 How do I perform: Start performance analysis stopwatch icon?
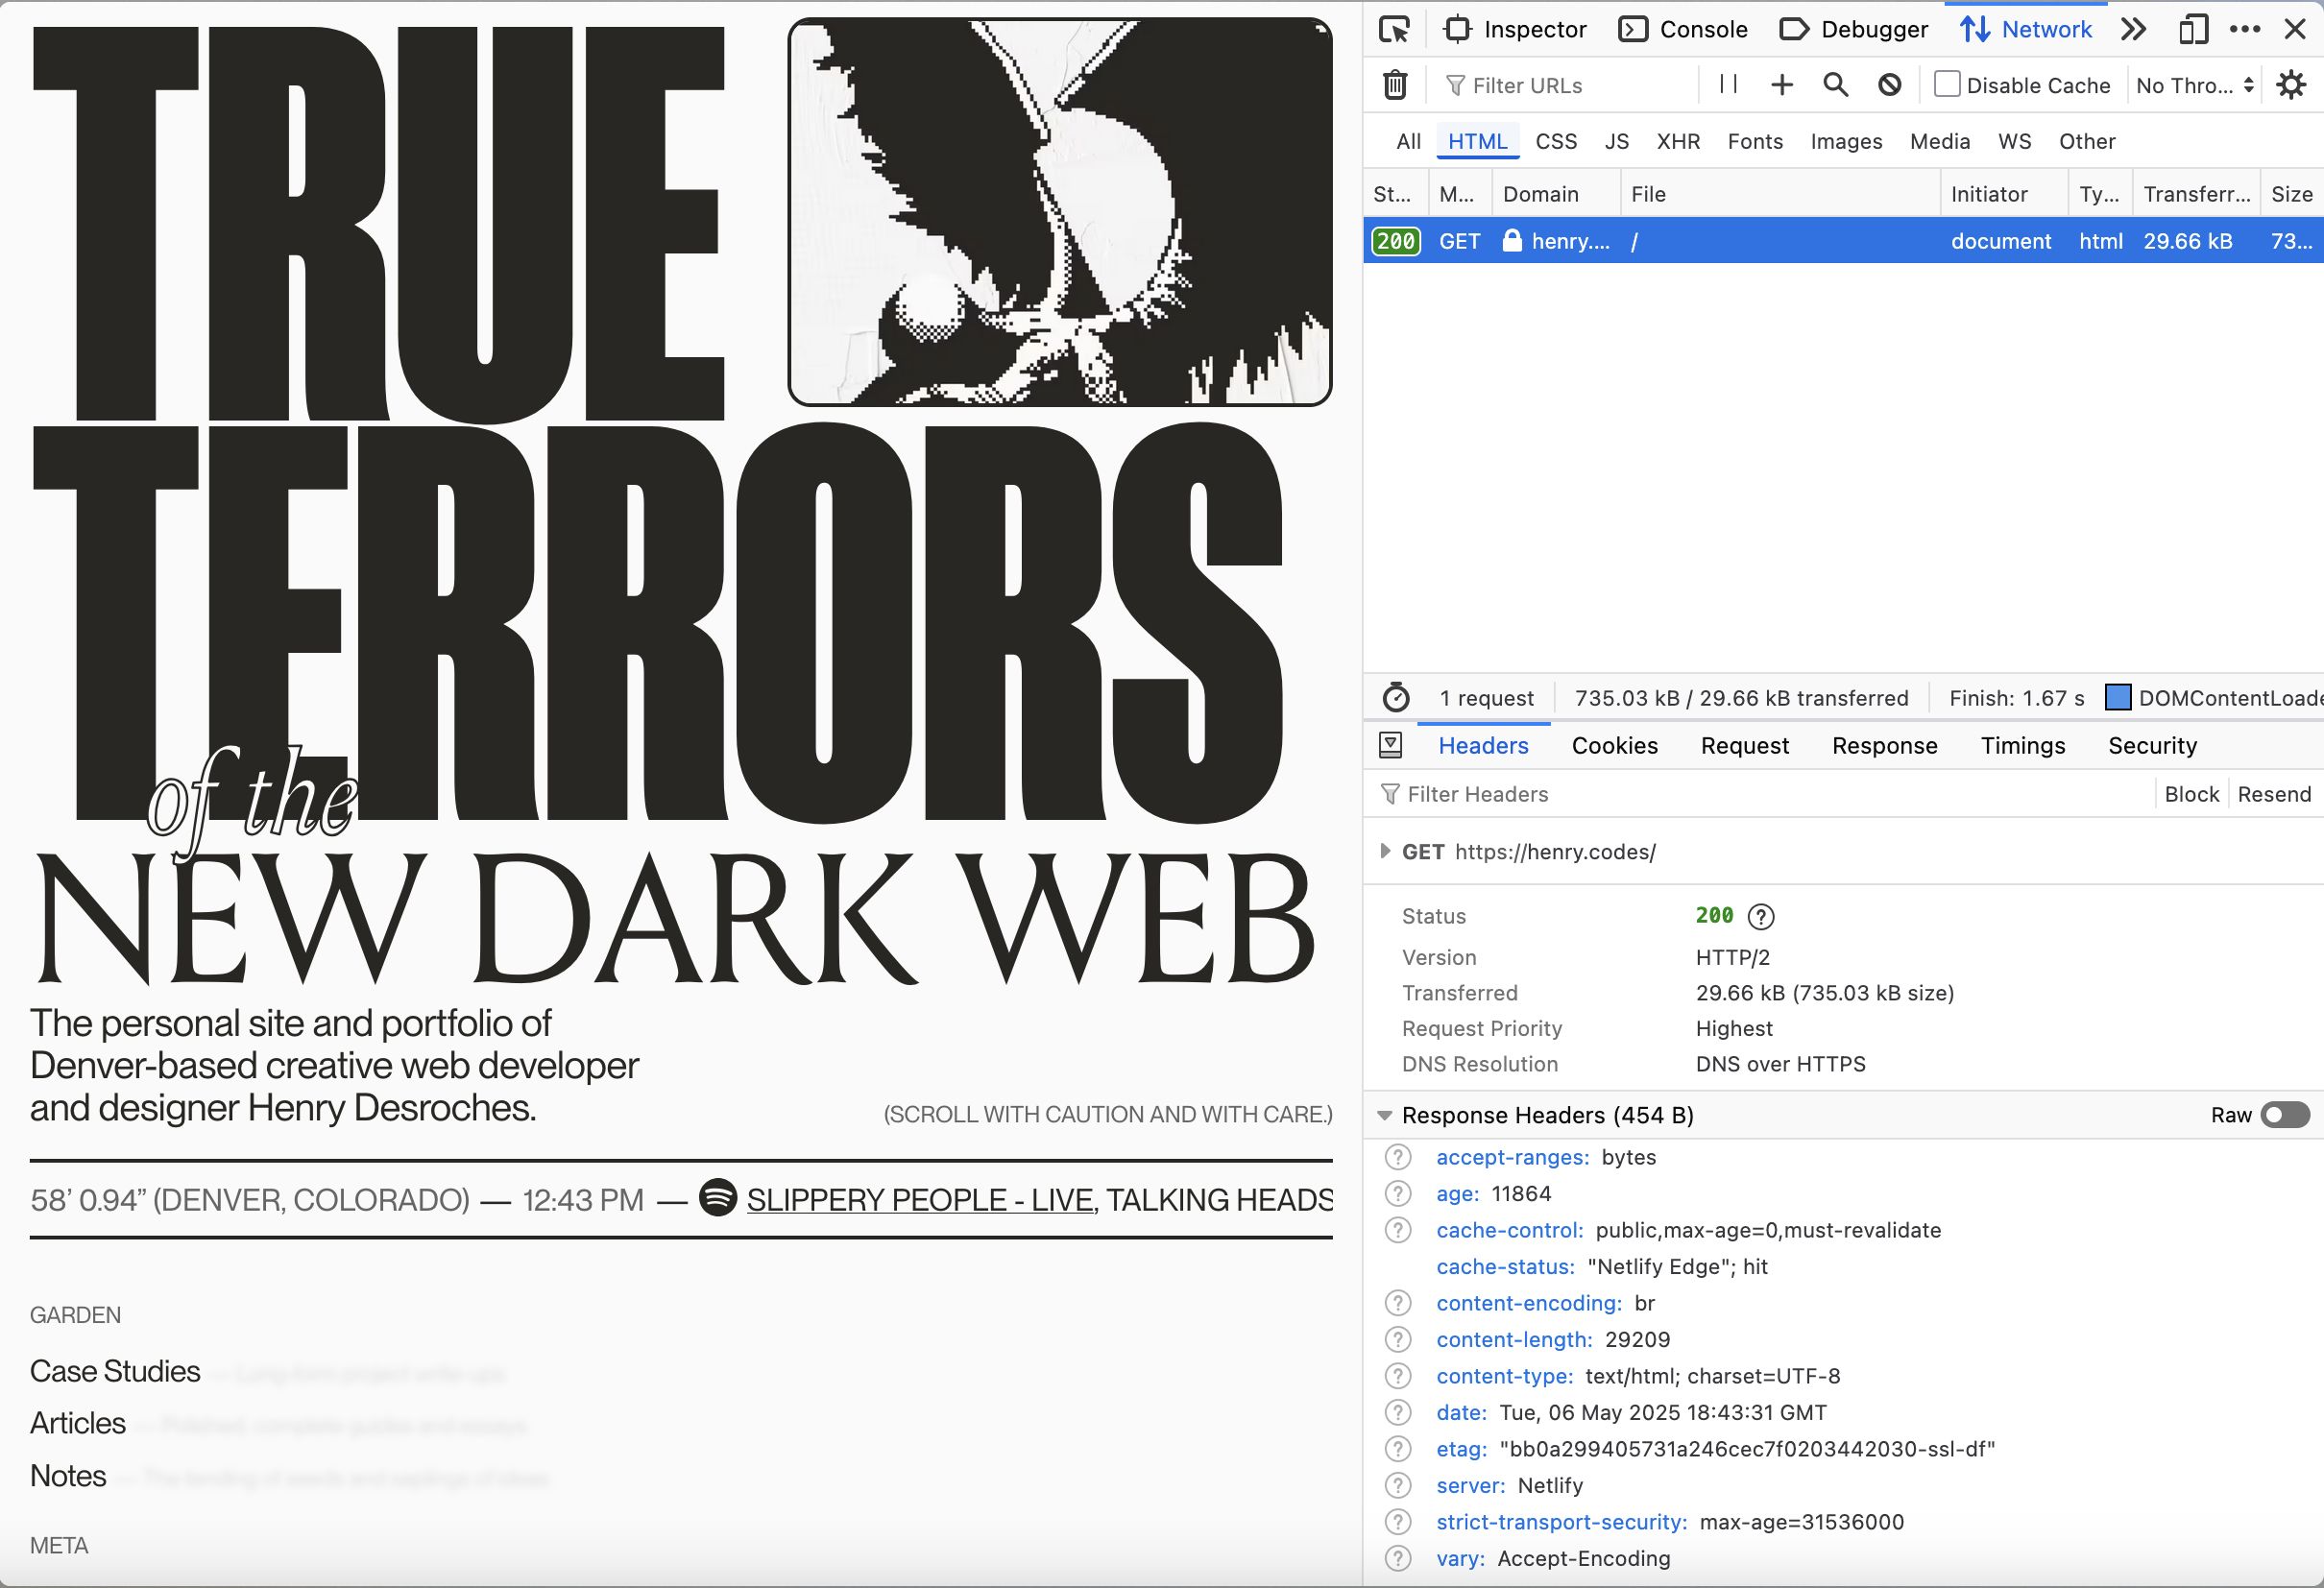coord(1395,697)
